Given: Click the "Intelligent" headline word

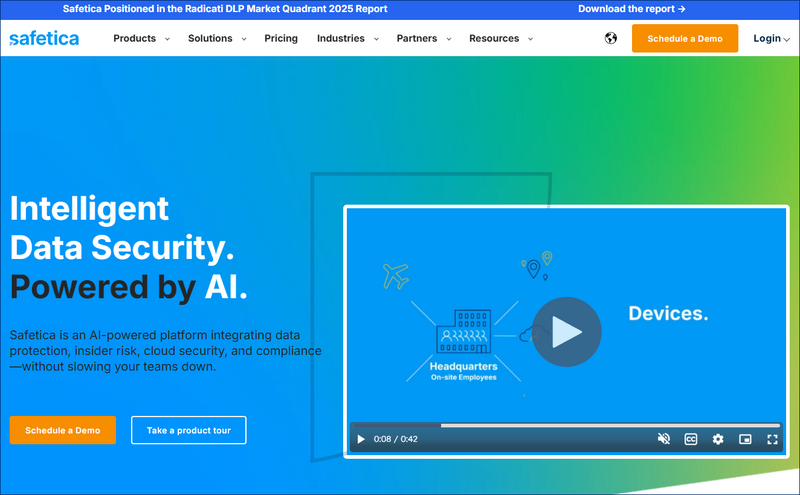Looking at the screenshot, I should [89, 209].
